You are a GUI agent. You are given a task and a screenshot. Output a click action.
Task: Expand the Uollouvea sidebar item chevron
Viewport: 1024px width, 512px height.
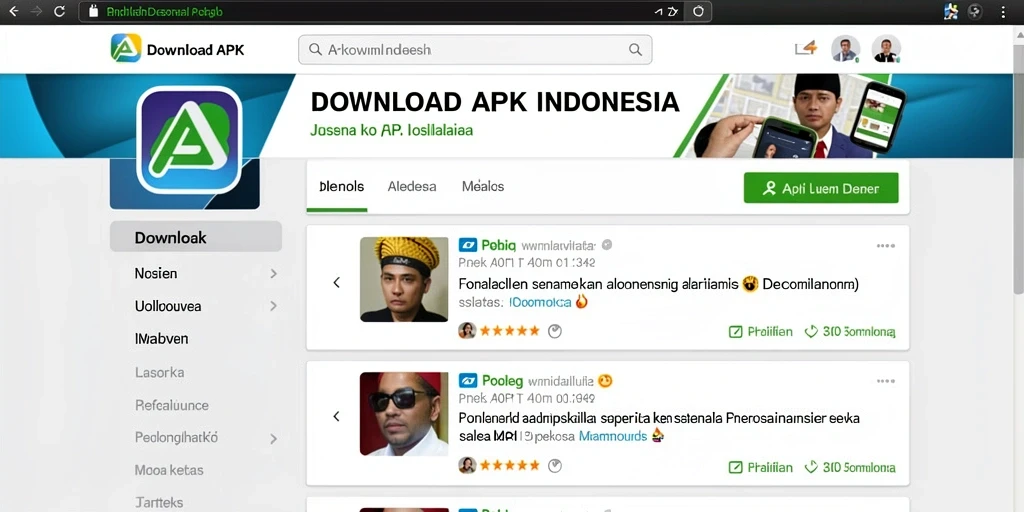[274, 306]
